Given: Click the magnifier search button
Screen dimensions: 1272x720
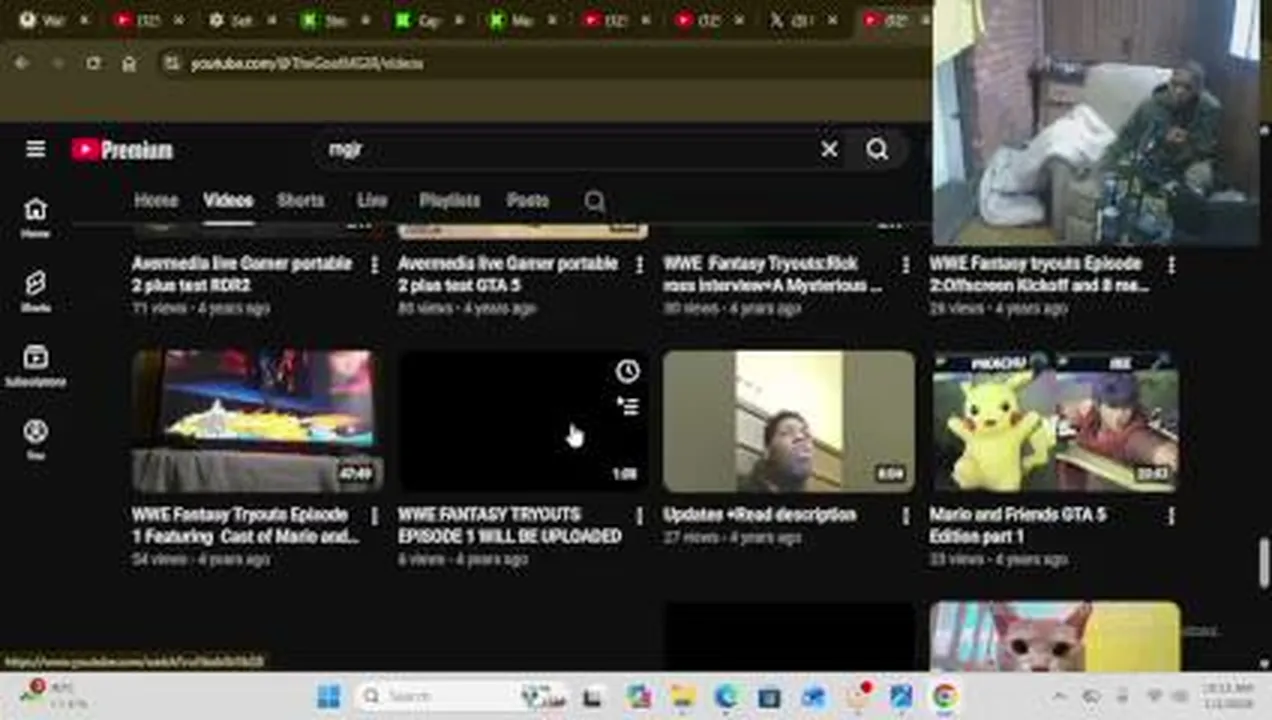Looking at the screenshot, I should [x=877, y=149].
